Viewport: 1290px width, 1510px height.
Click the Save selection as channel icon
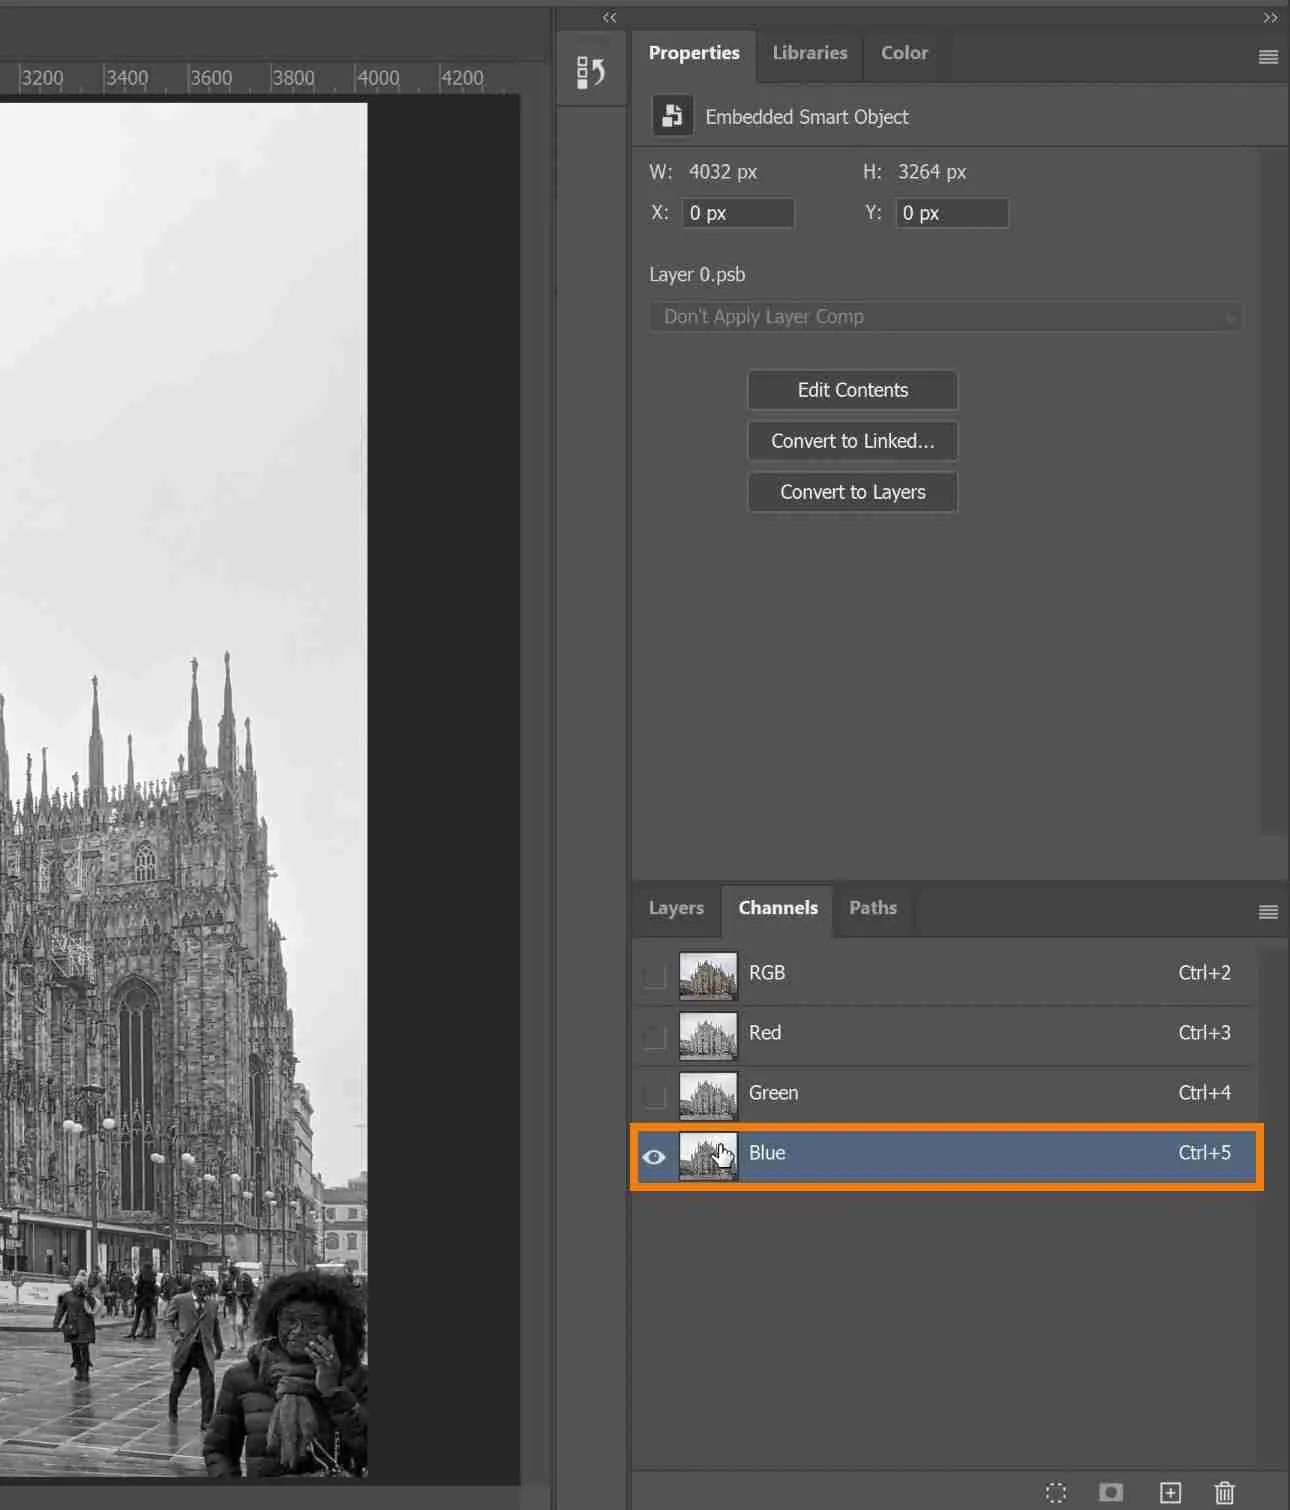1112,1493
